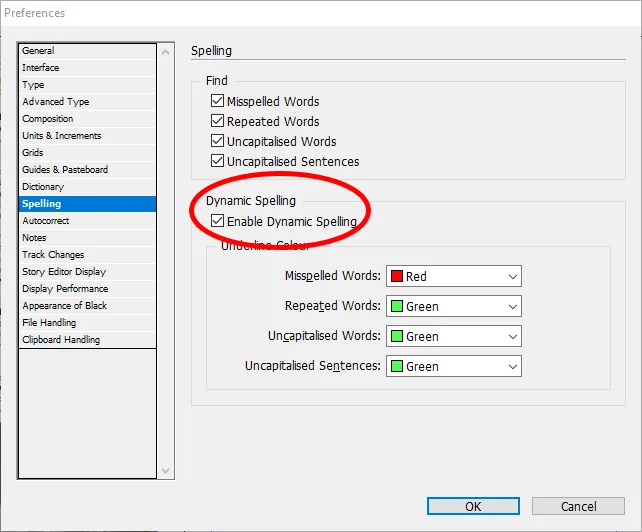Viewport: 642px width, 532px height.
Task: Uncheck the Repeated Words checkbox
Action: 218,121
